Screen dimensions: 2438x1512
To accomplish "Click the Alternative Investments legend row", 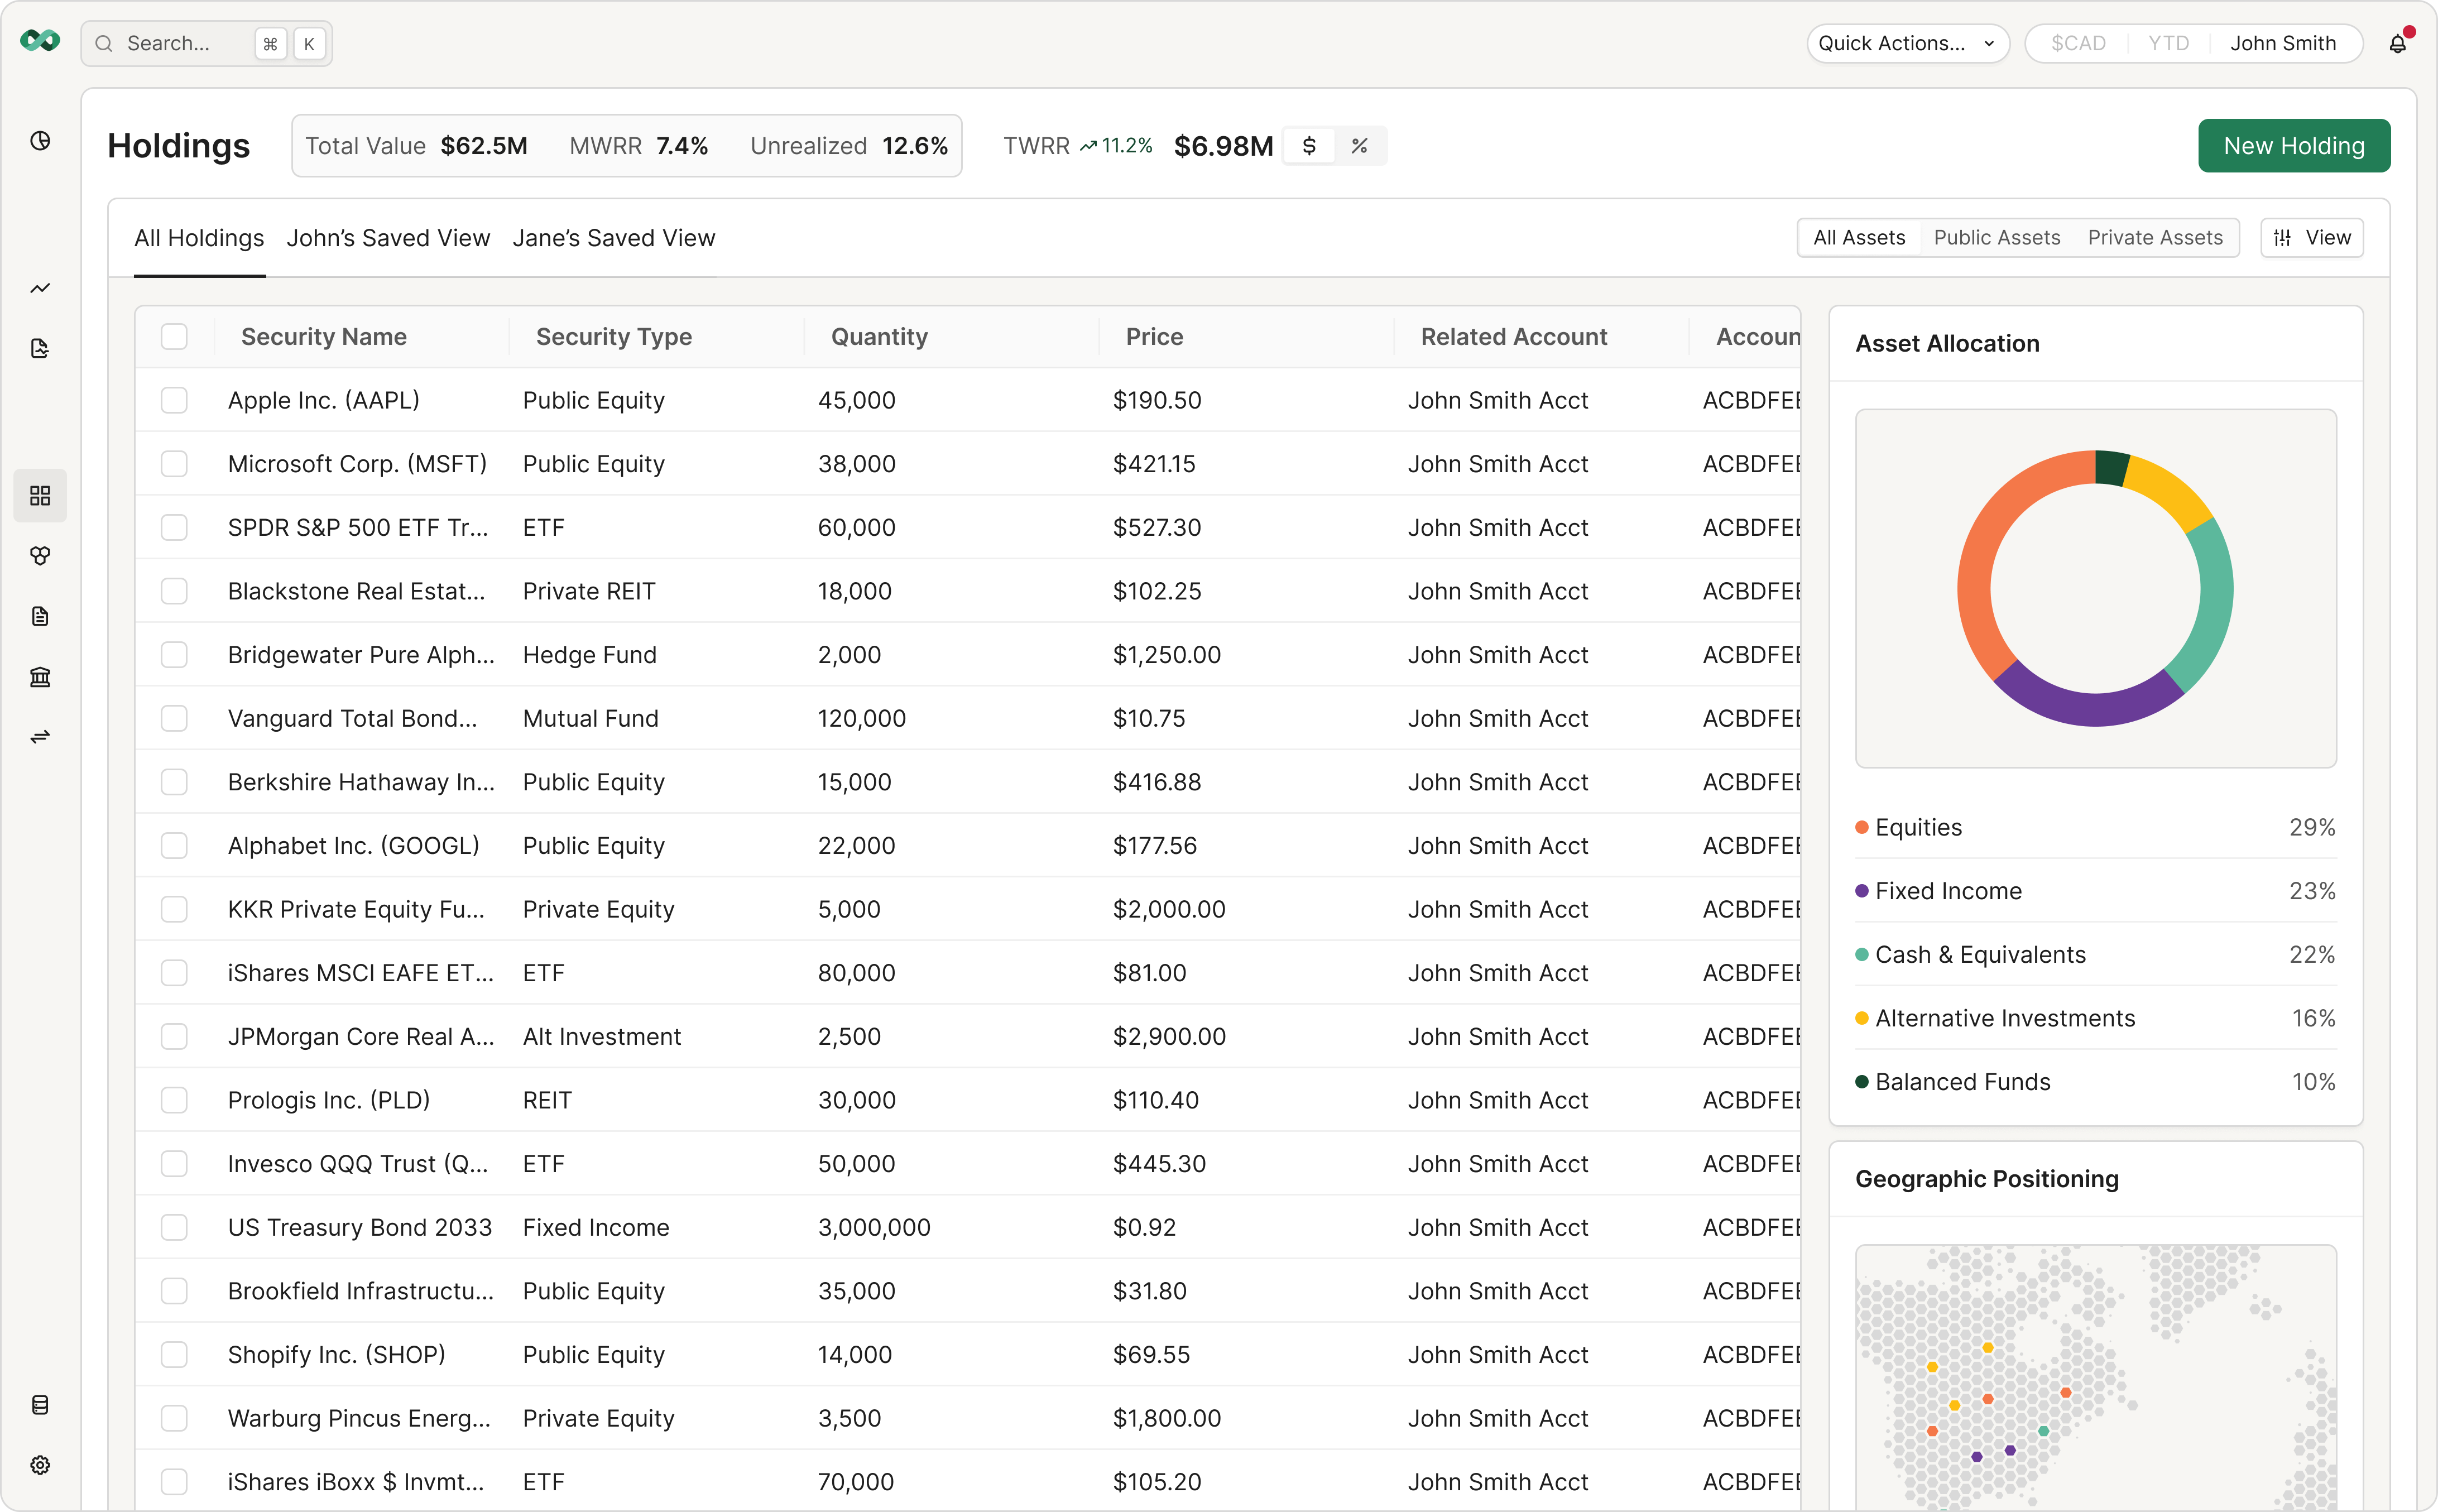I will 2095,1019.
